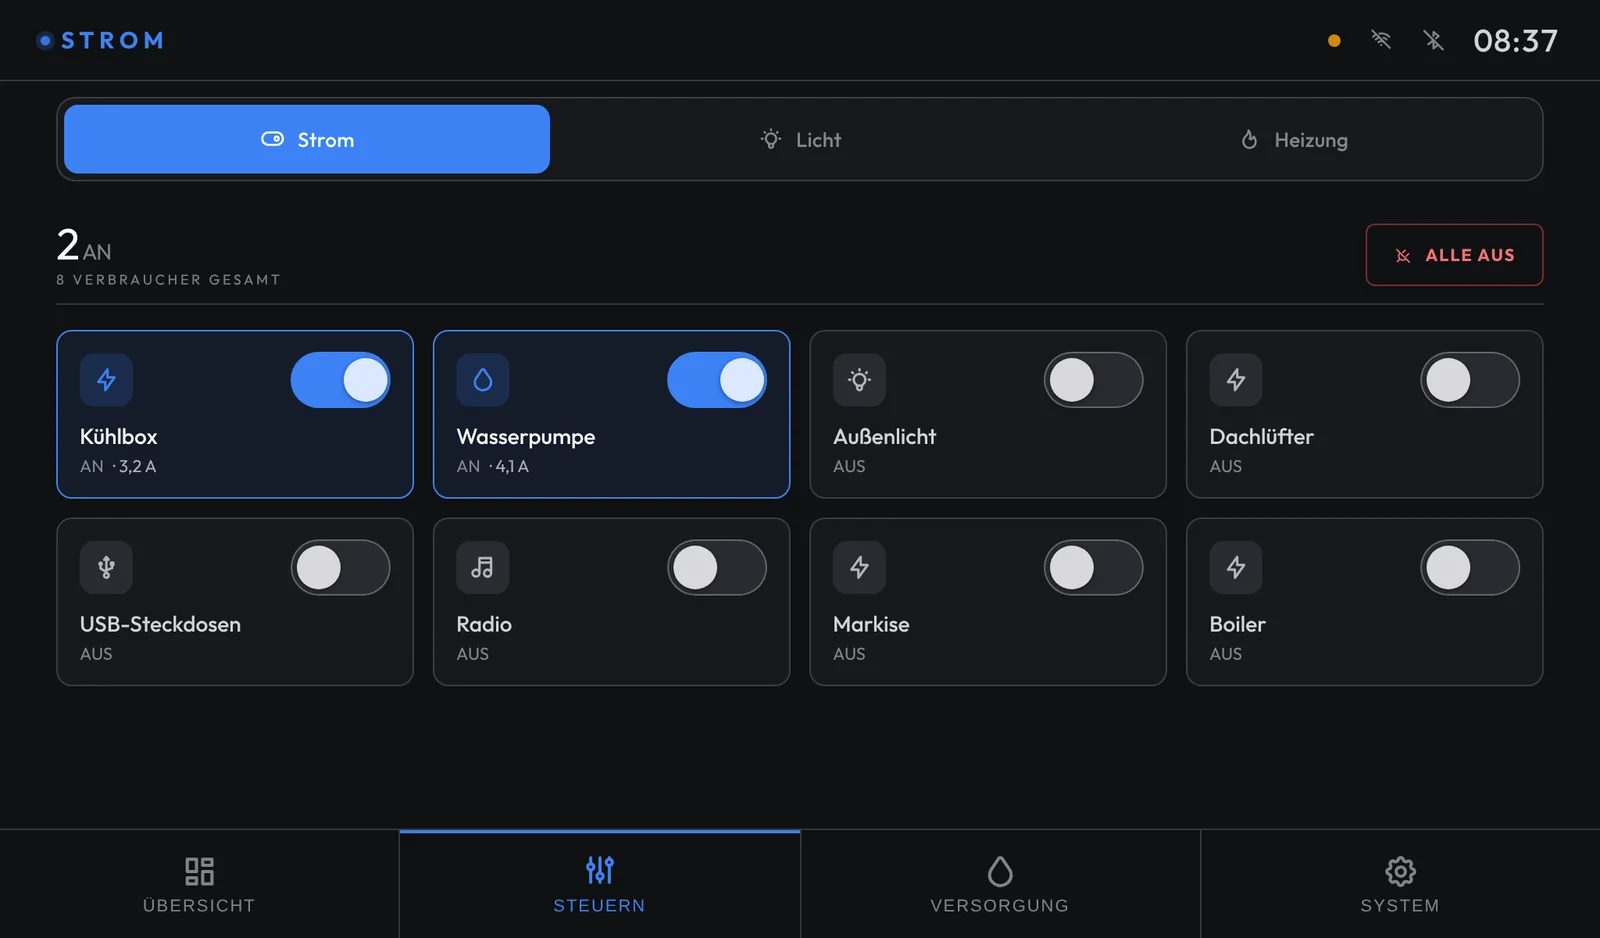Screen dimensions: 1600x938
Task: Switch to the Licht tab
Action: [800, 139]
